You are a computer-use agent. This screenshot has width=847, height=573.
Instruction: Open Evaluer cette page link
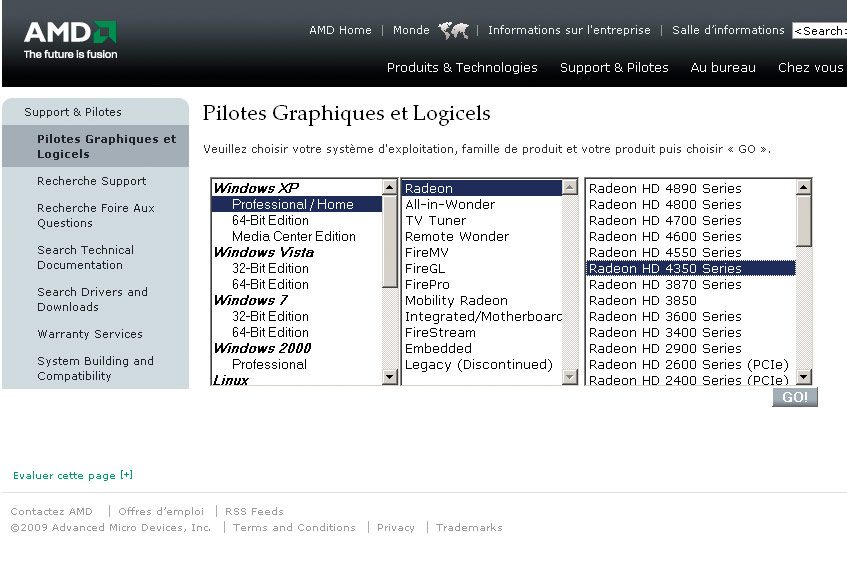click(x=64, y=475)
